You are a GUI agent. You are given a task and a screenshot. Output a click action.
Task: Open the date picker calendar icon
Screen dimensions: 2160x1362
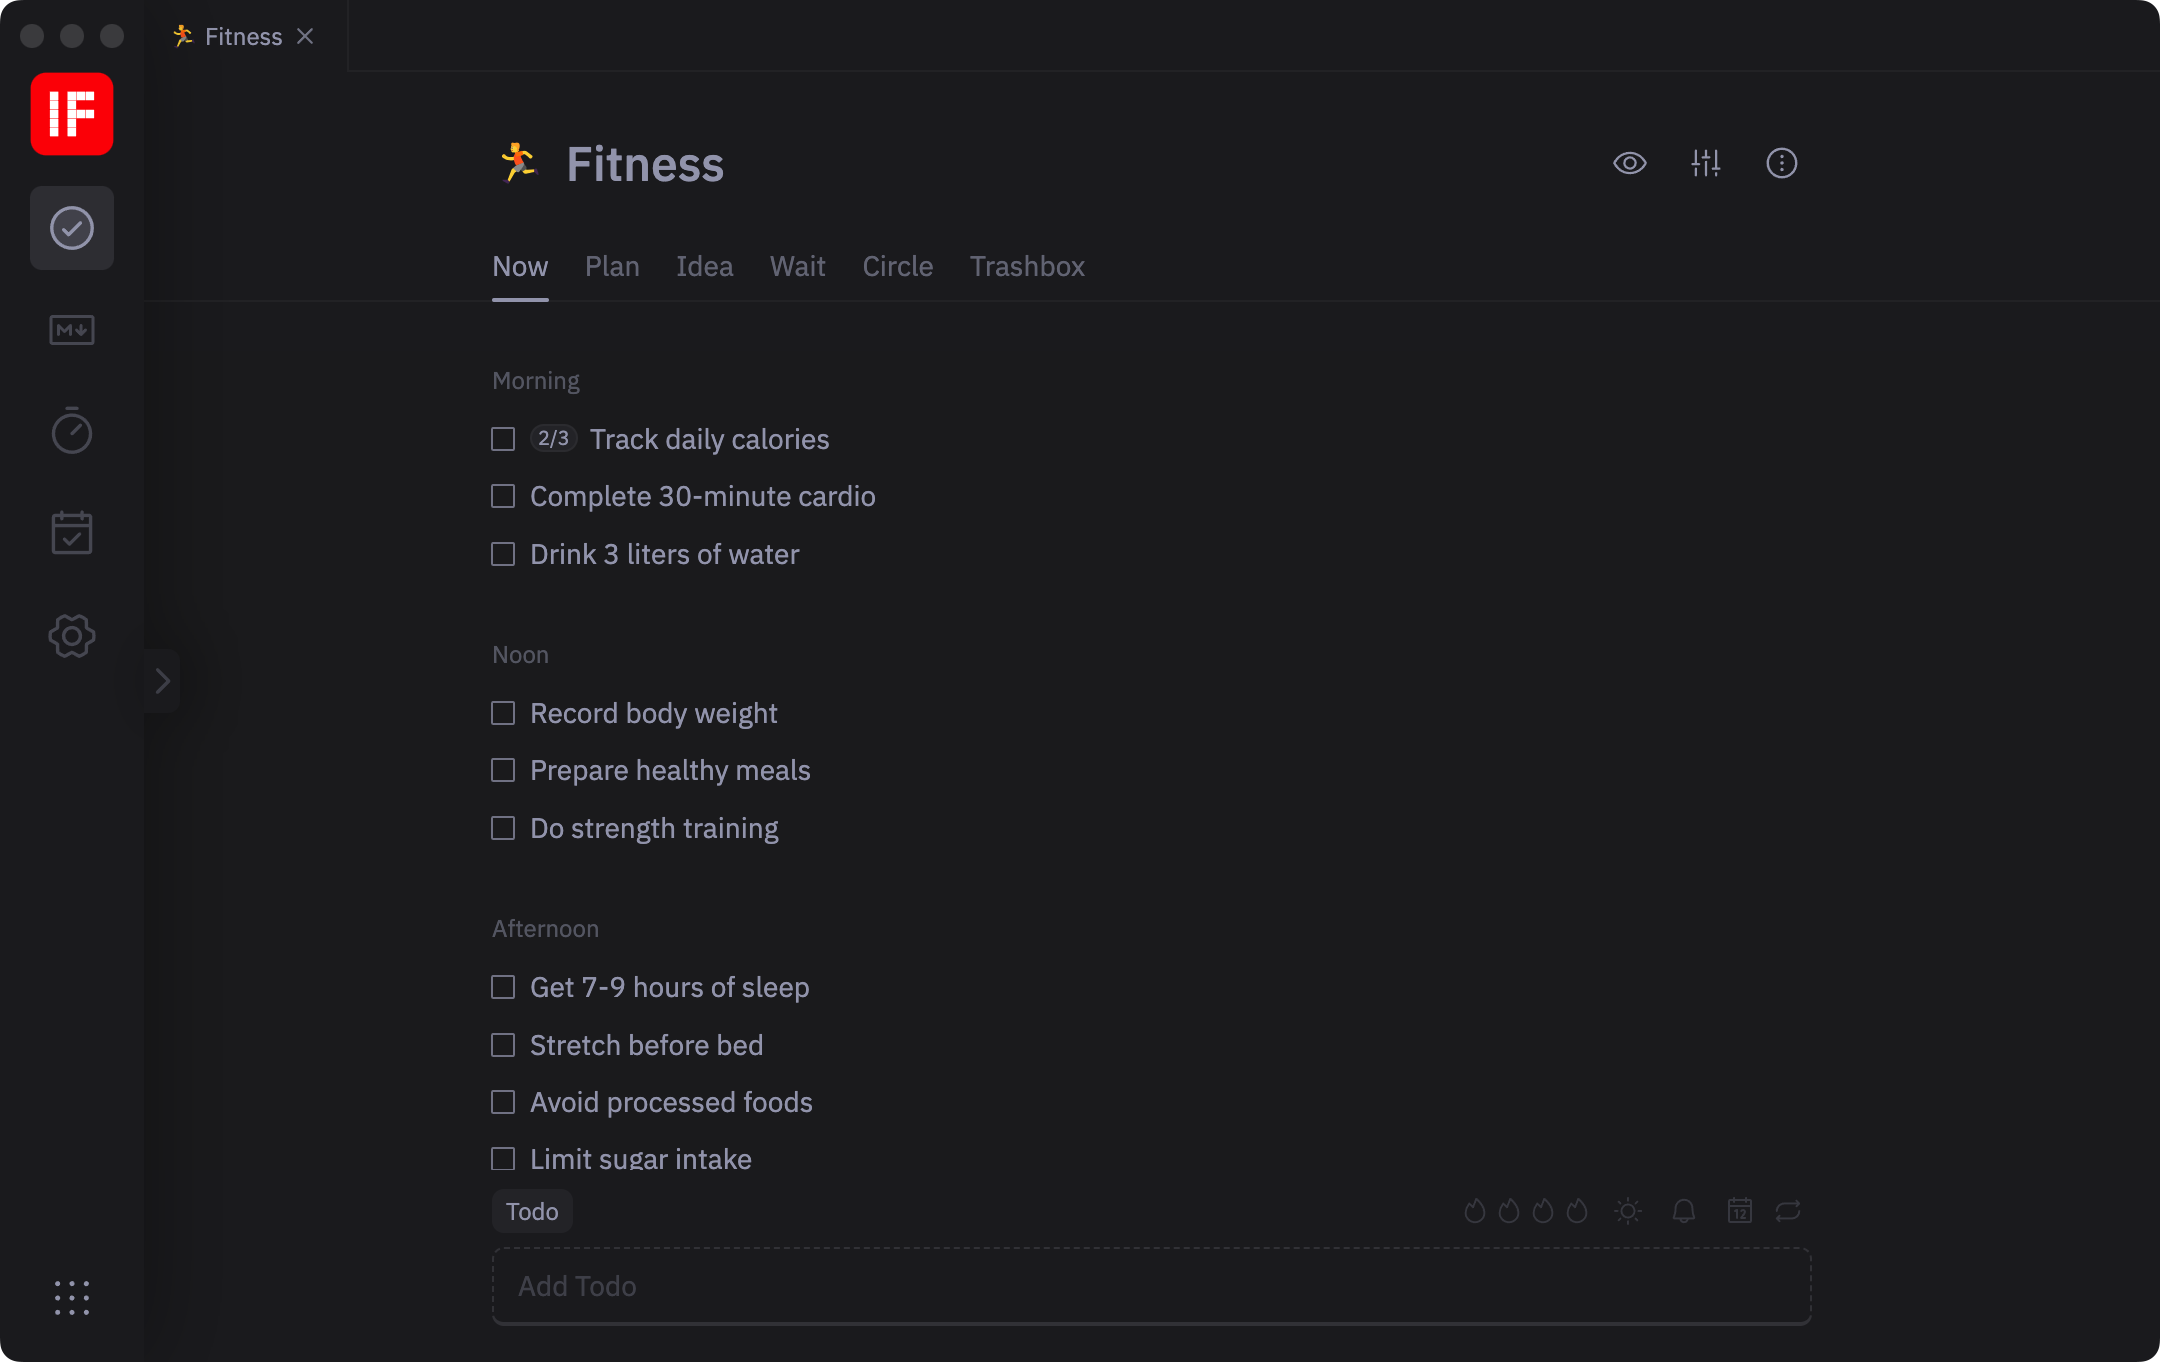pyautogui.click(x=1740, y=1211)
